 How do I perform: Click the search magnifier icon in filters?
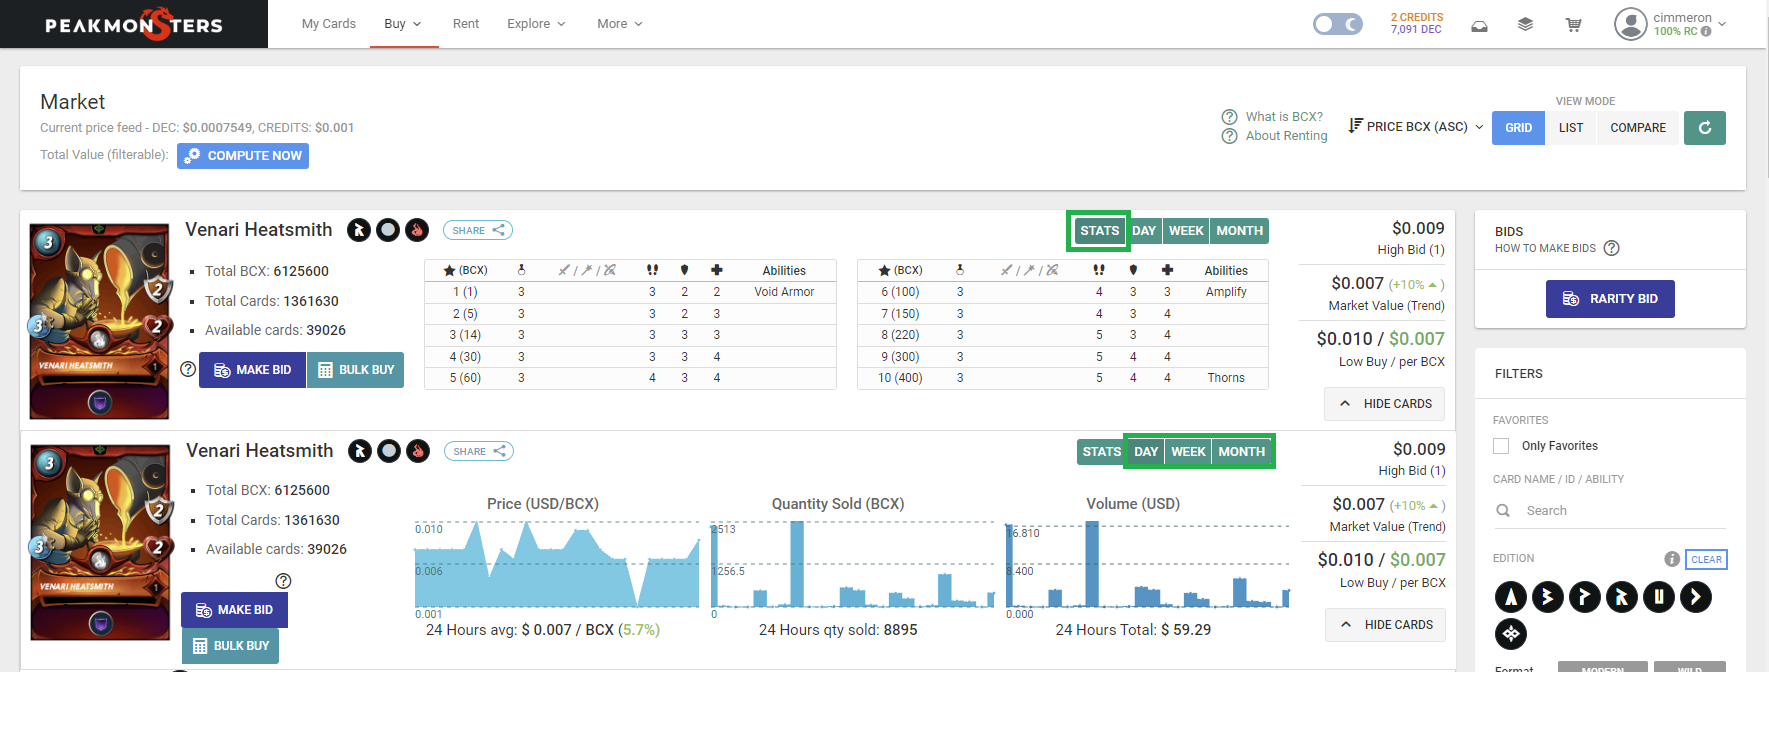(x=1503, y=511)
